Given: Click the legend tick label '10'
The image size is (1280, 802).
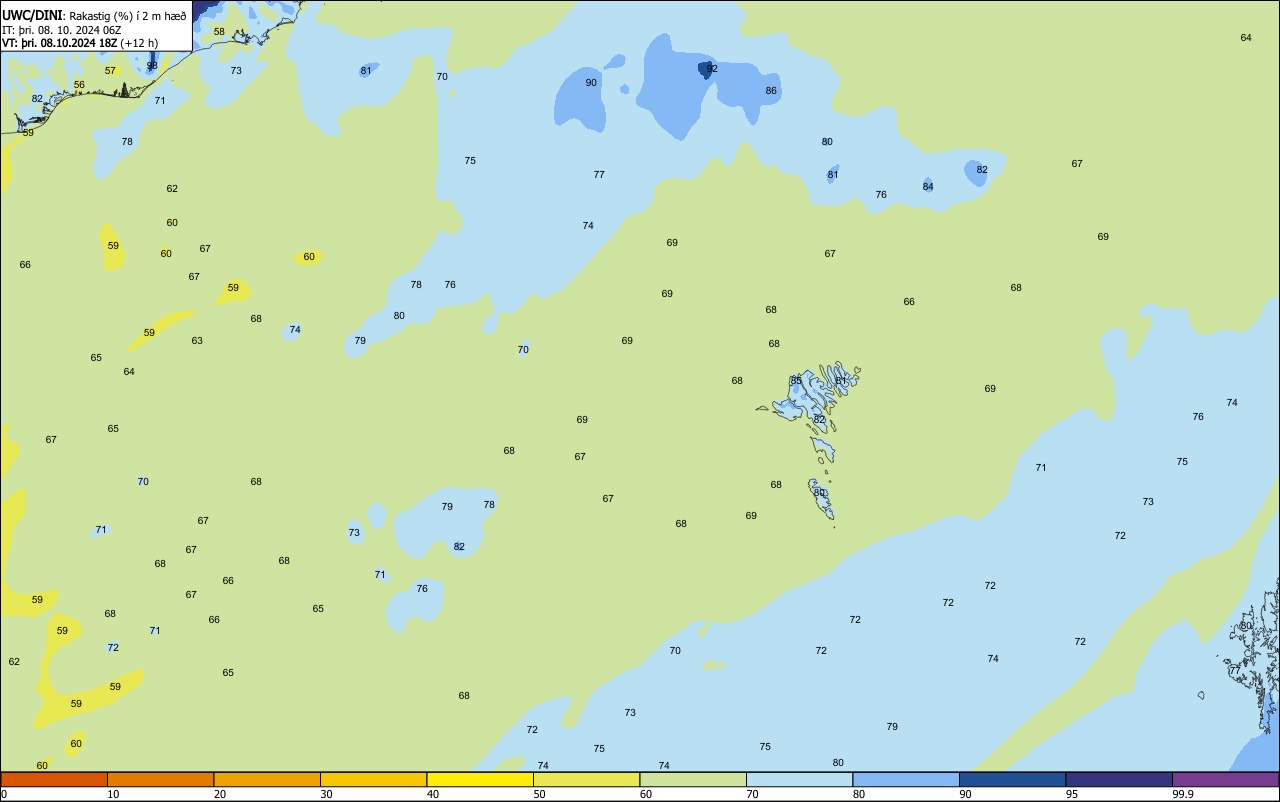Looking at the screenshot, I should click(113, 794).
